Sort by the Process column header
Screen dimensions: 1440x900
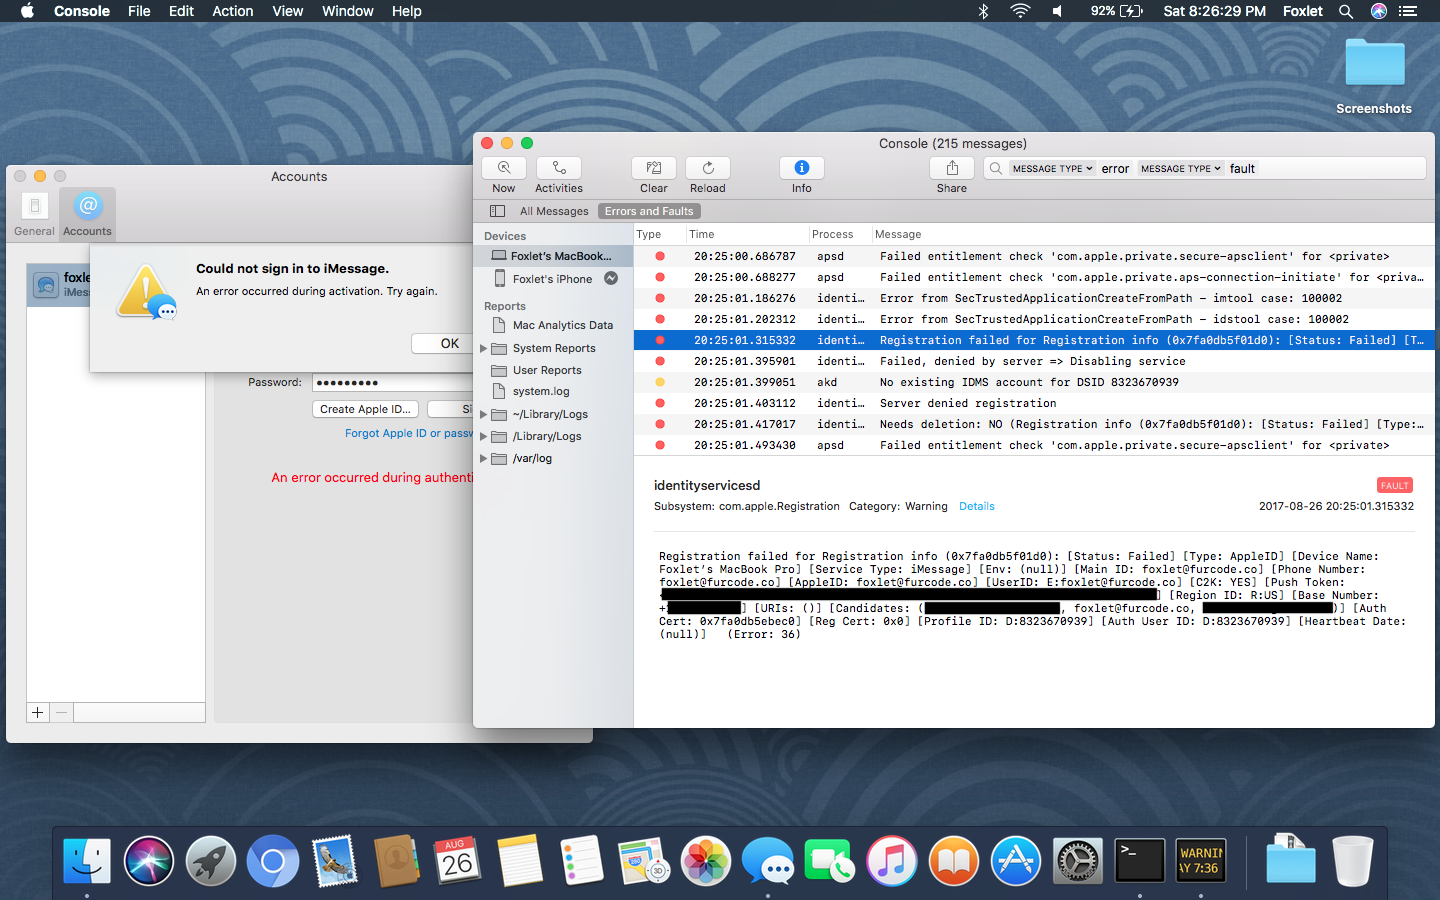coord(838,234)
